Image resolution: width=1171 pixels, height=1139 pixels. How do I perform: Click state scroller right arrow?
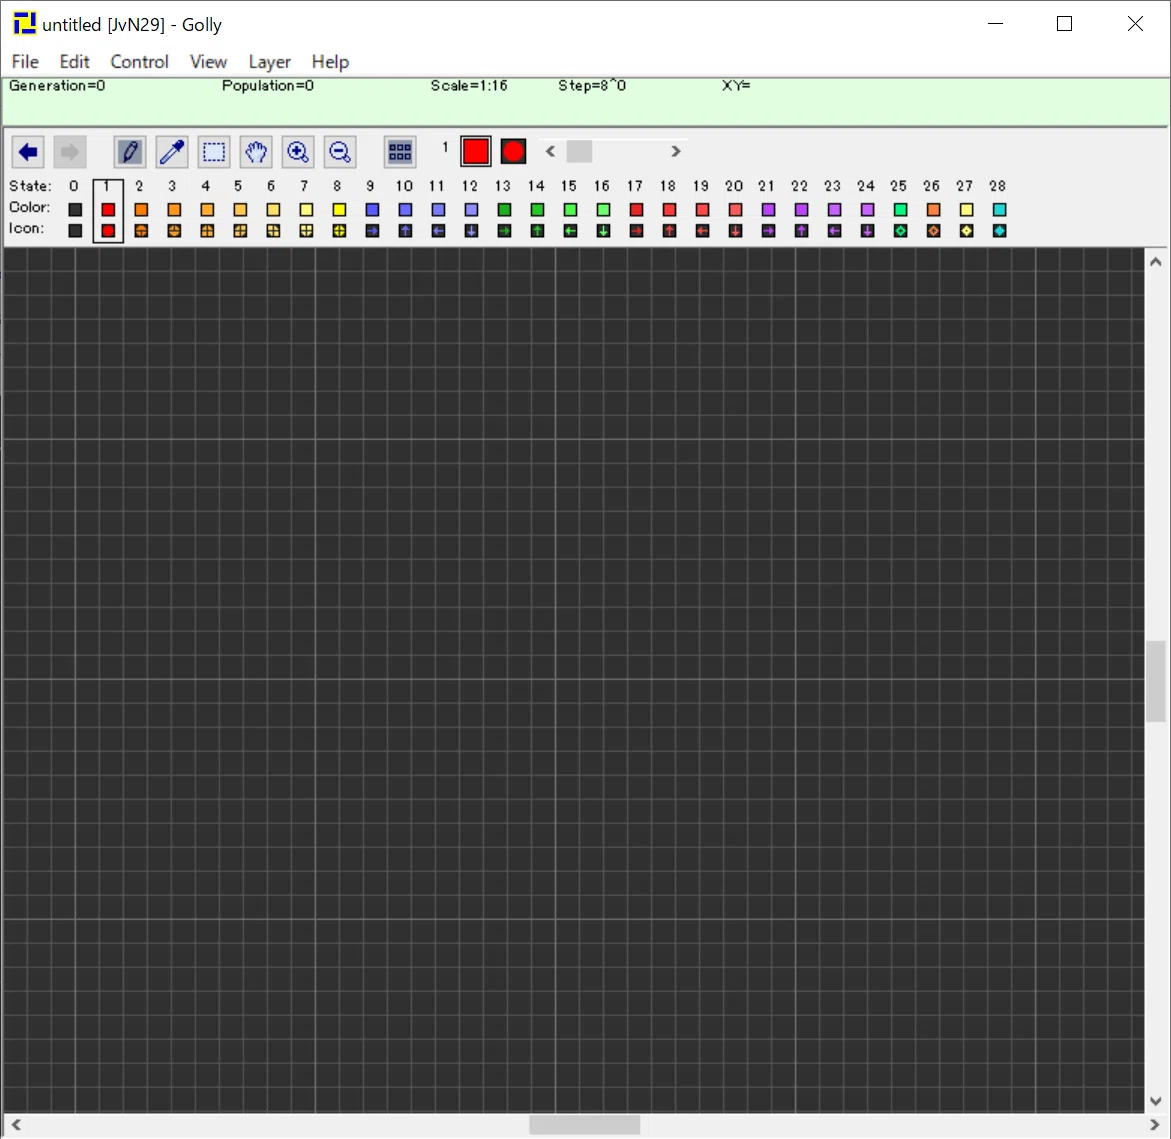pyautogui.click(x=675, y=152)
